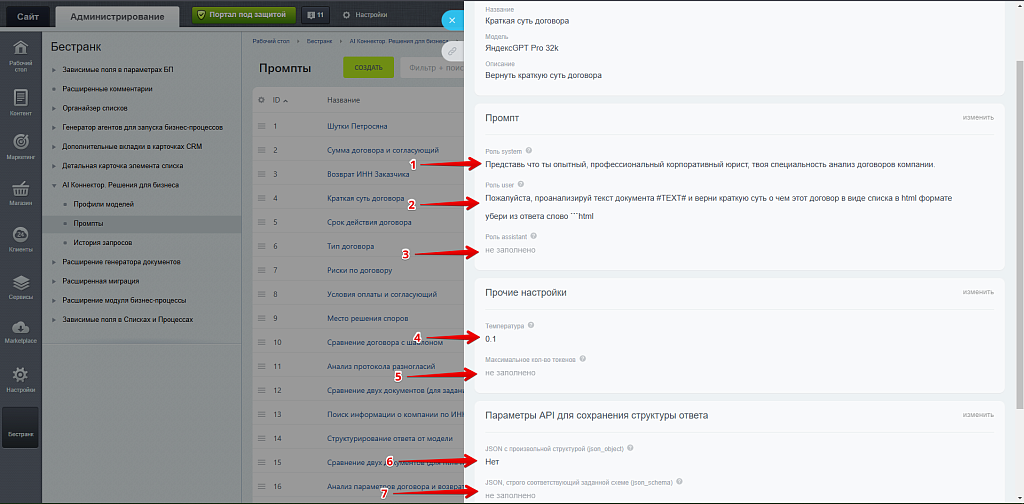Viewport: 1024px width, 504px height.
Task: Show help hint next to Температура
Action: [x=530, y=325]
